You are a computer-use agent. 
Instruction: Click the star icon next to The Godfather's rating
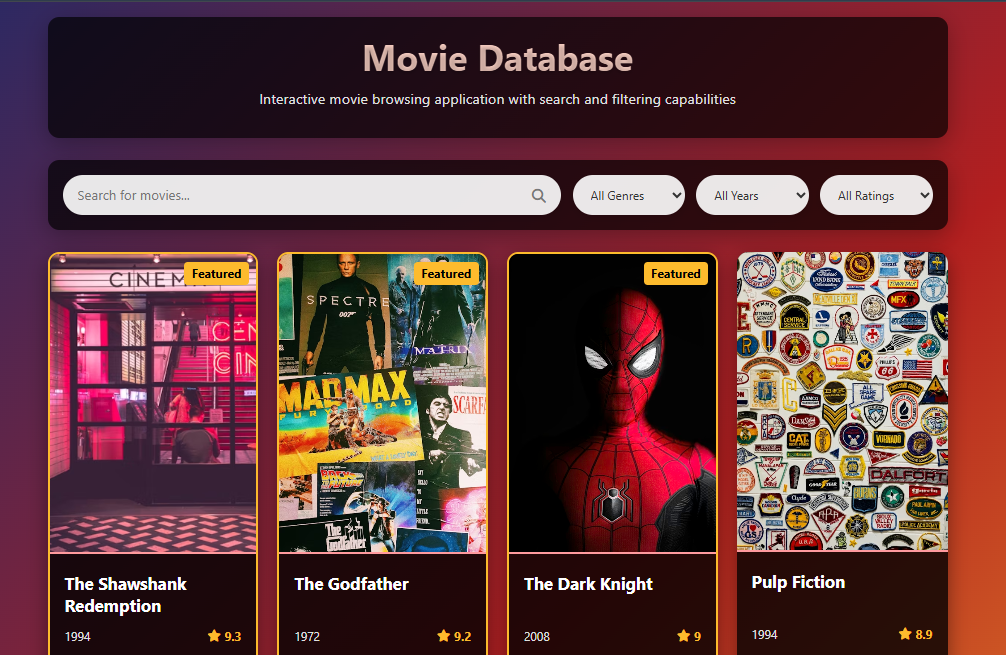point(443,636)
